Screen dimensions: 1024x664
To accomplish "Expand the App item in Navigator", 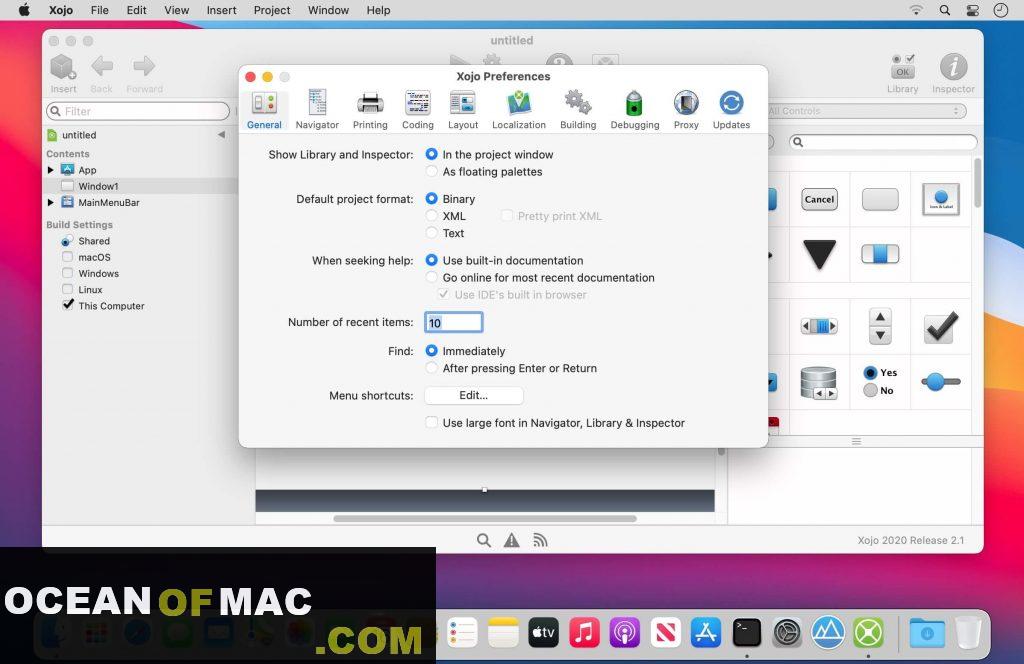I will coord(50,170).
